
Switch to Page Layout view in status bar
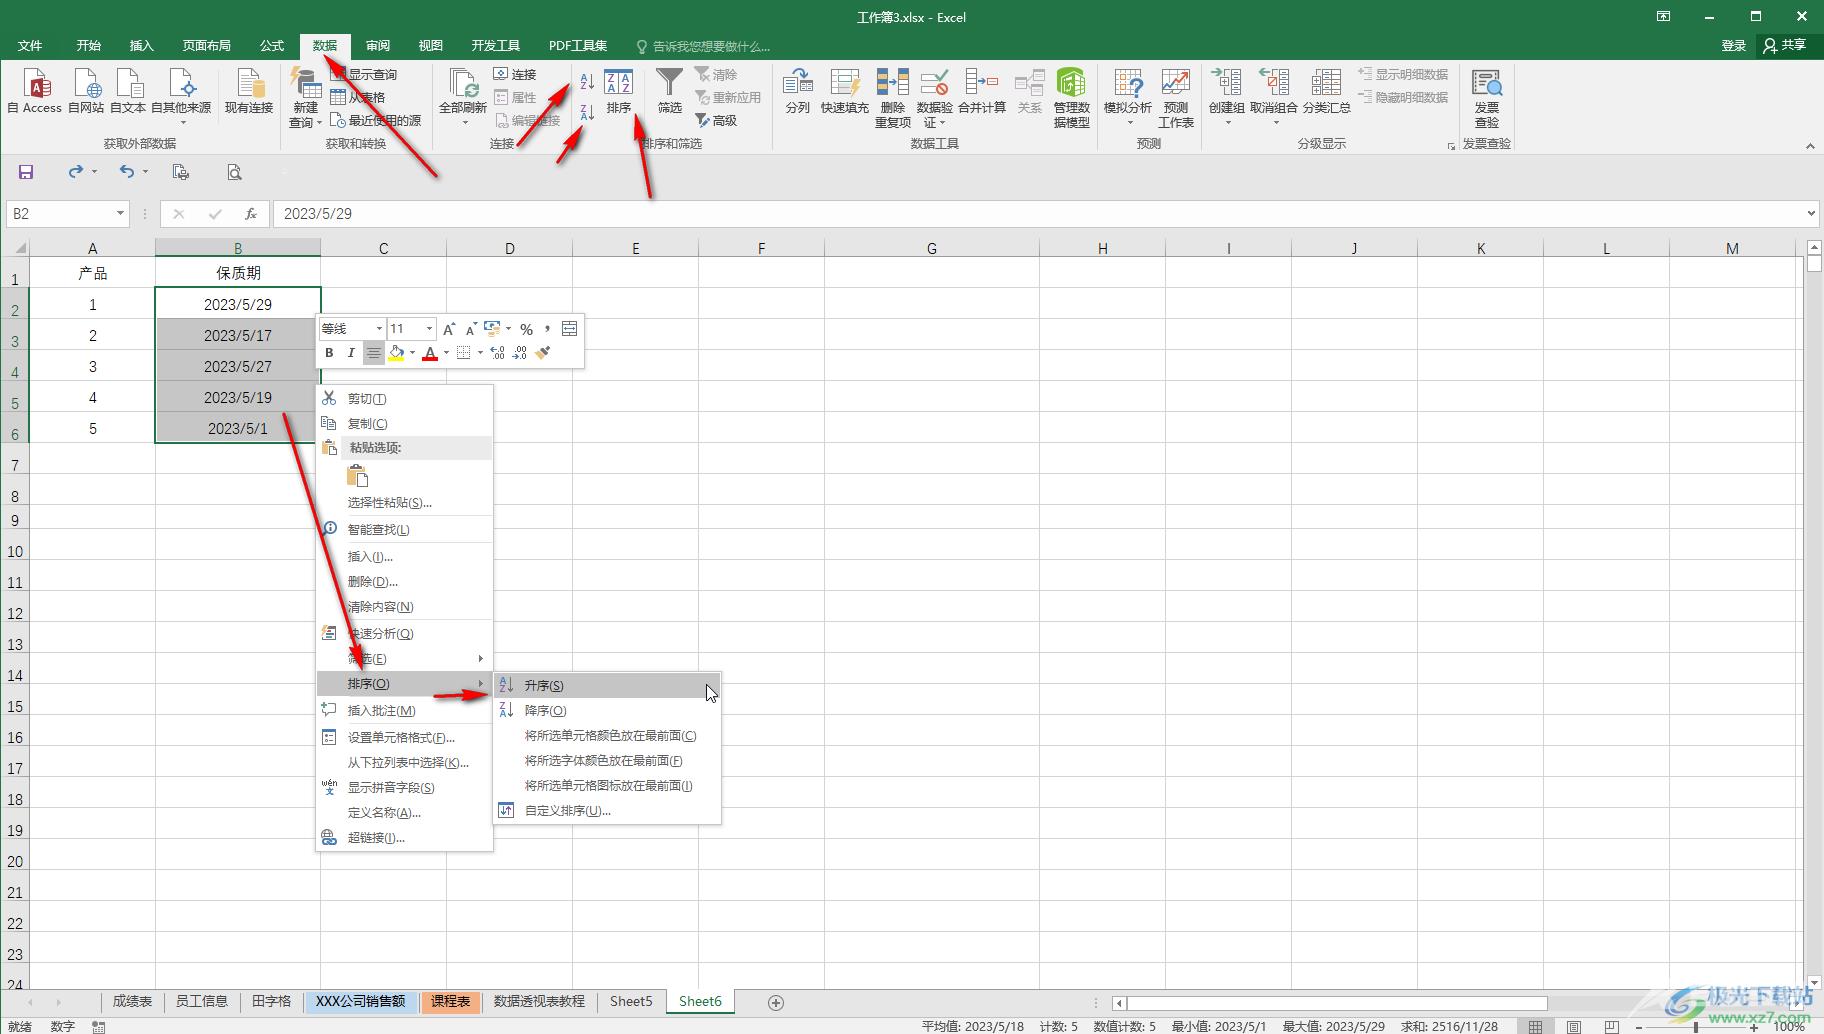click(1574, 1026)
